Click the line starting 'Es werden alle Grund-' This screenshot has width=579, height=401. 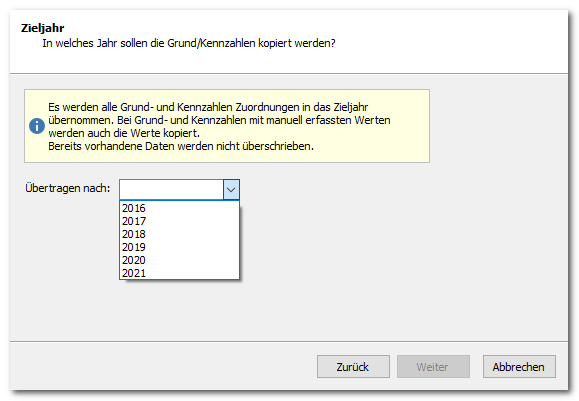(x=208, y=107)
